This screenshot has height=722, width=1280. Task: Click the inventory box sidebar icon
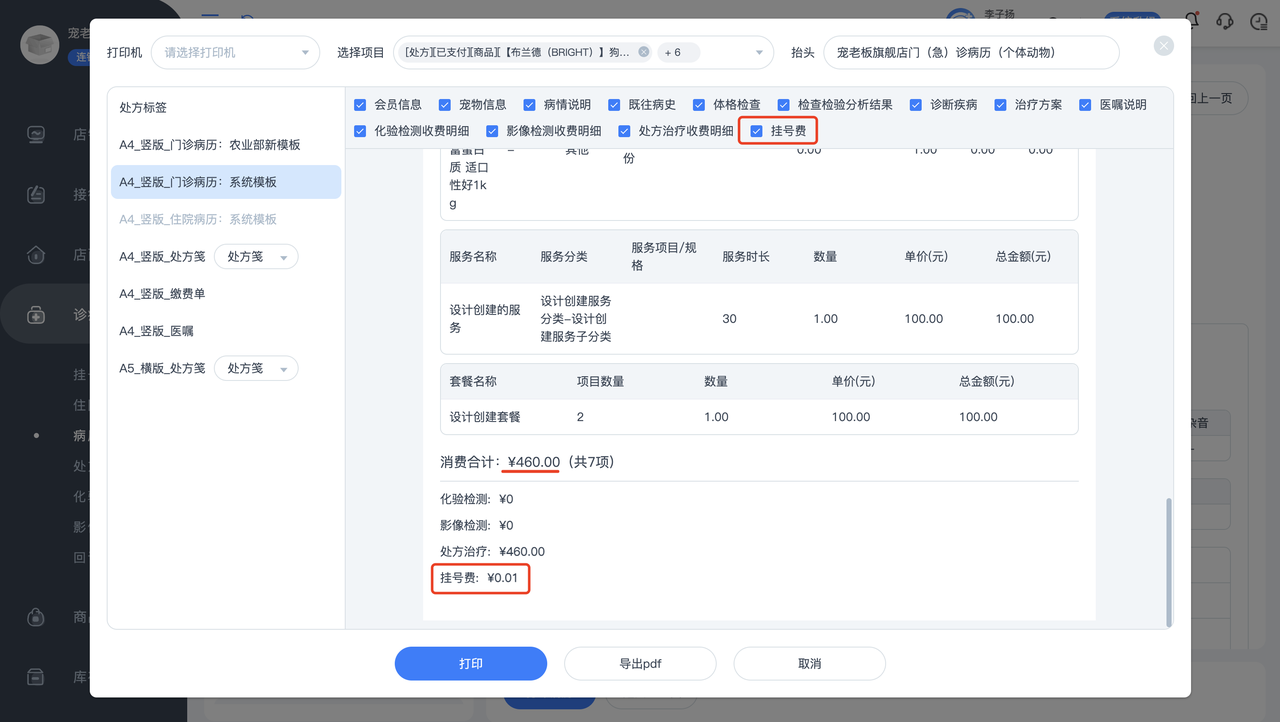[36, 677]
